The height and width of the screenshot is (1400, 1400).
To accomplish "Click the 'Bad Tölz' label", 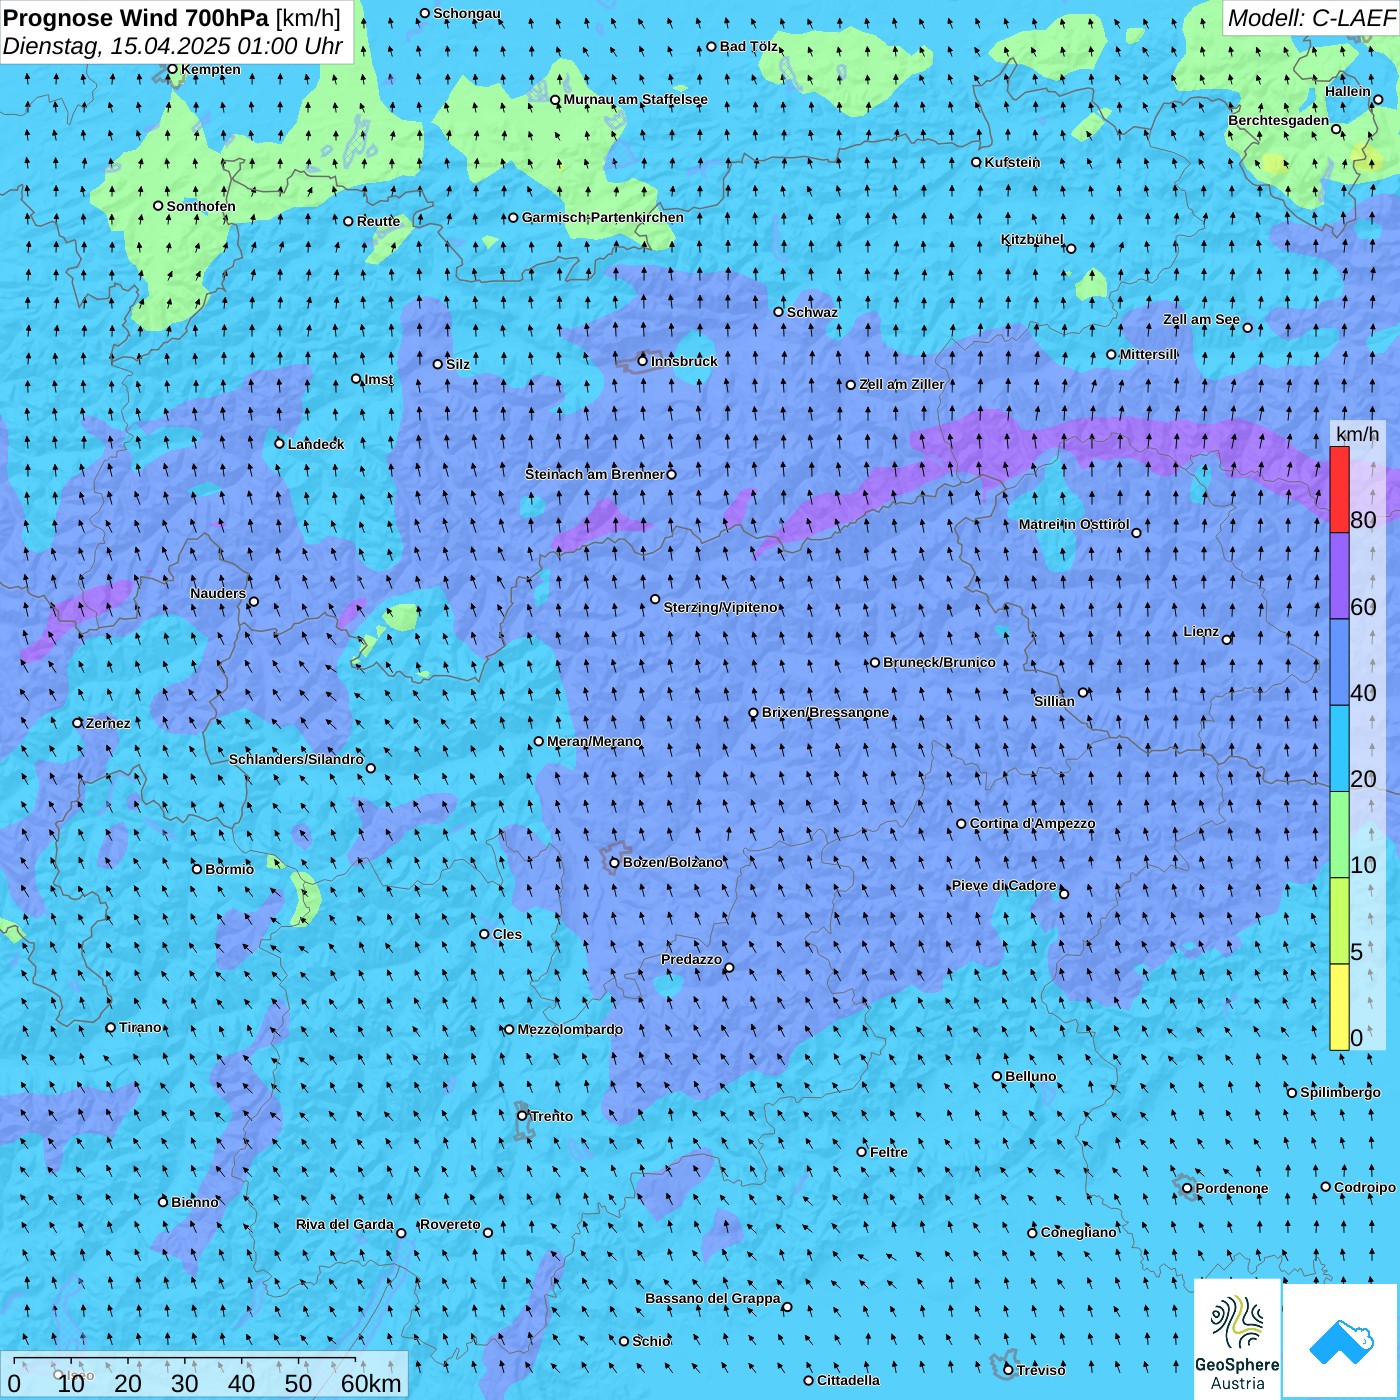I will [x=748, y=46].
